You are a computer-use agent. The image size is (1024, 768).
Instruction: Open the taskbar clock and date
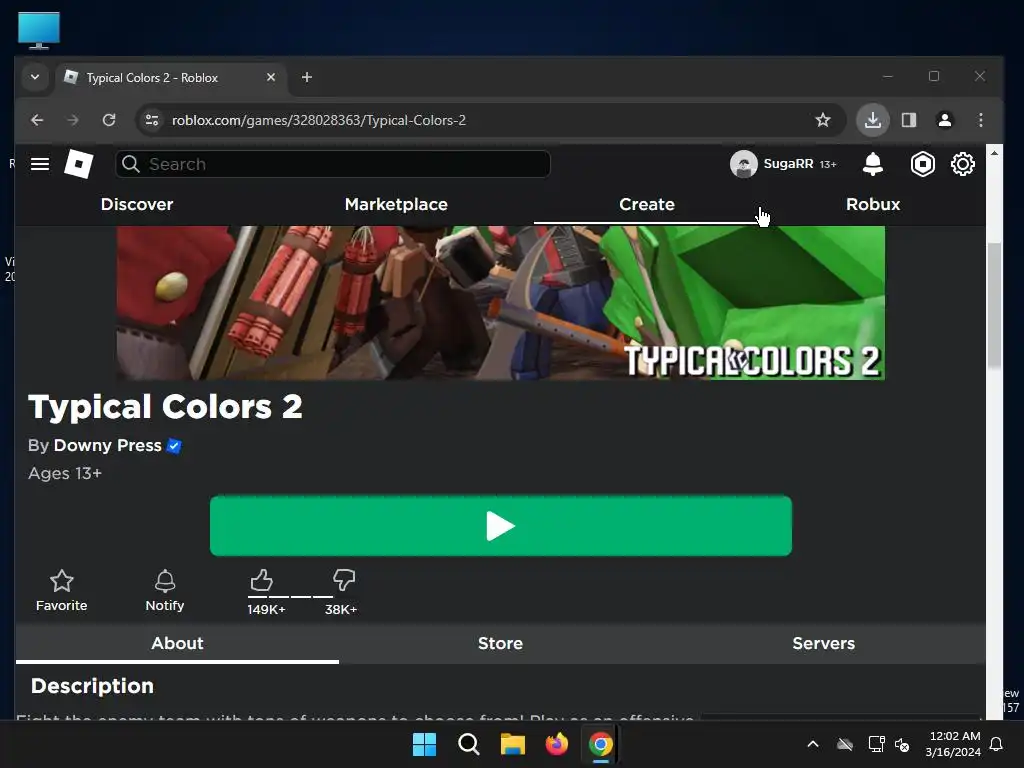click(x=953, y=744)
